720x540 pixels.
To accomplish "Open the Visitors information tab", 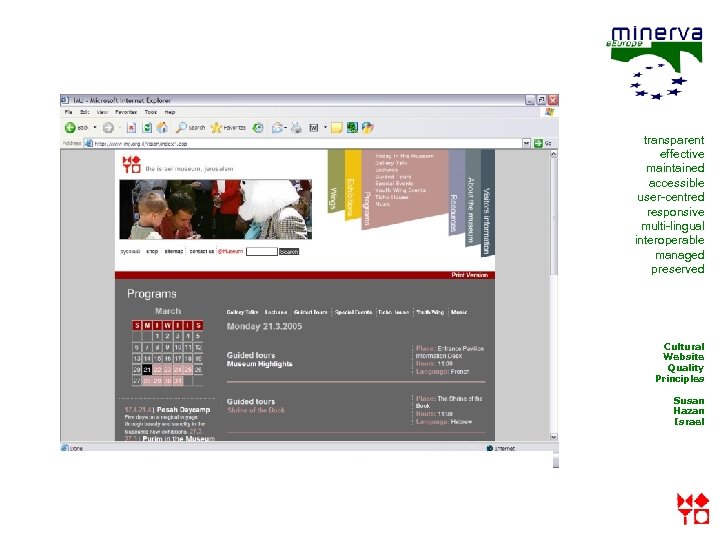I will pos(488,202).
